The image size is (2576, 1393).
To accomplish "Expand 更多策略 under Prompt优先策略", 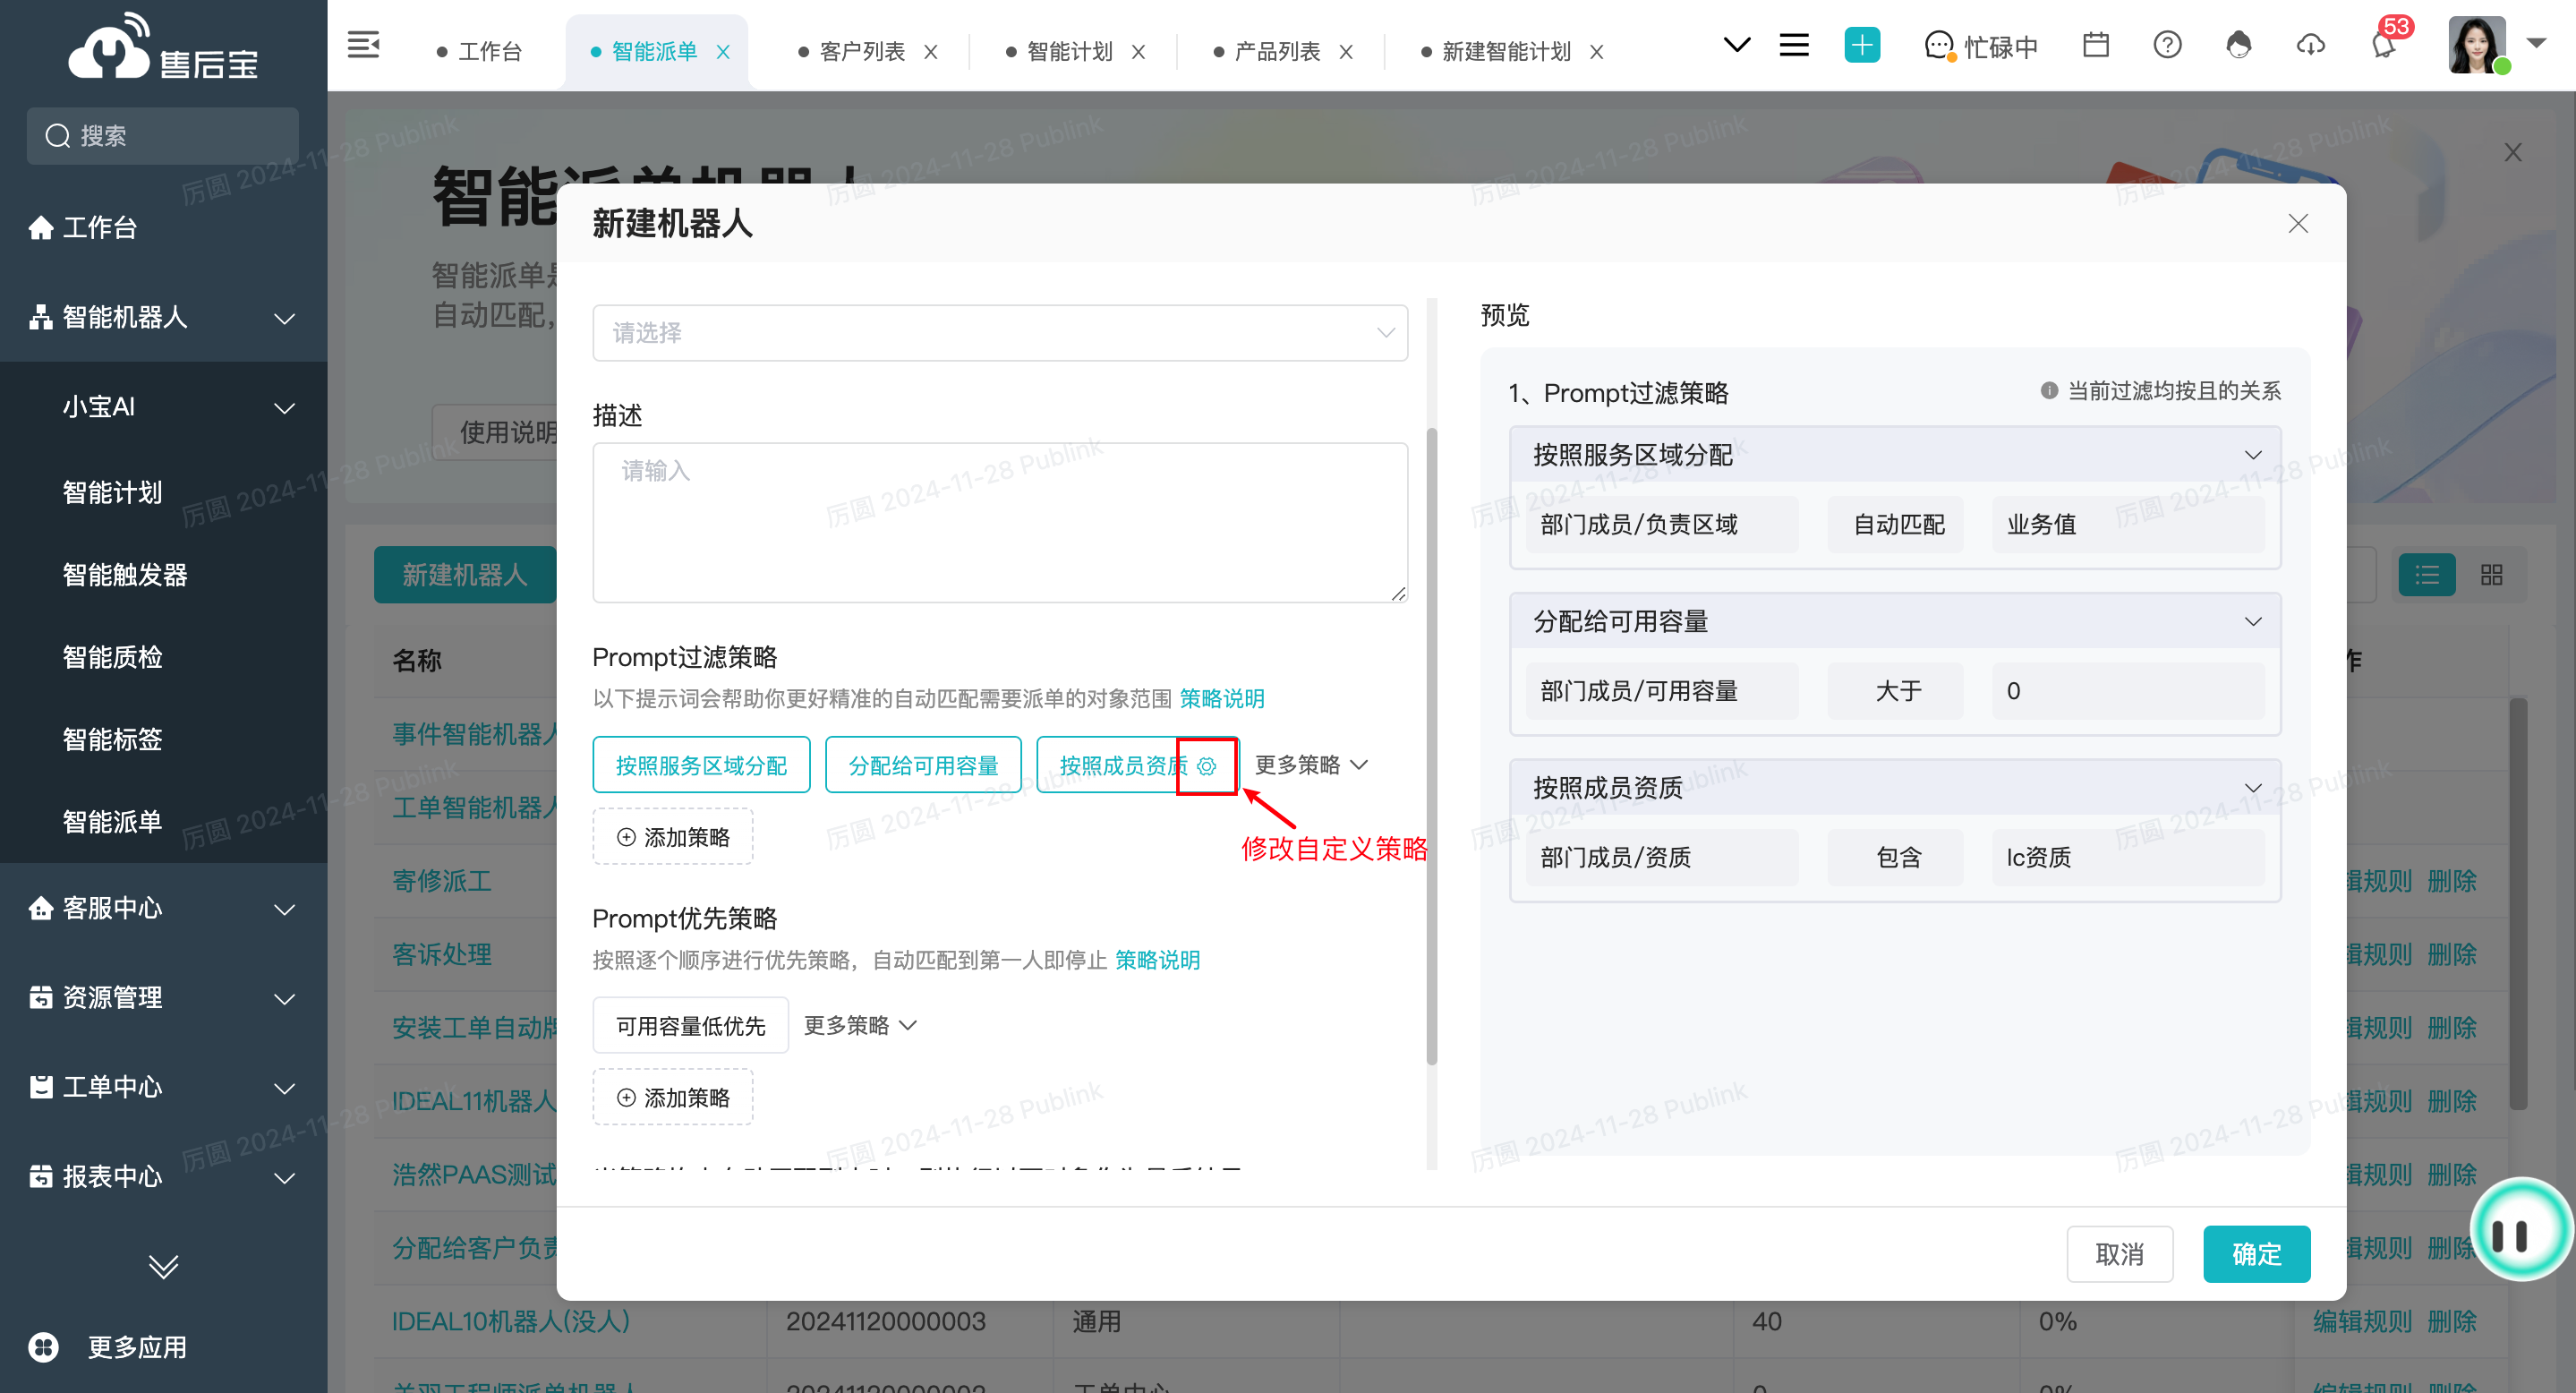I will [860, 1025].
